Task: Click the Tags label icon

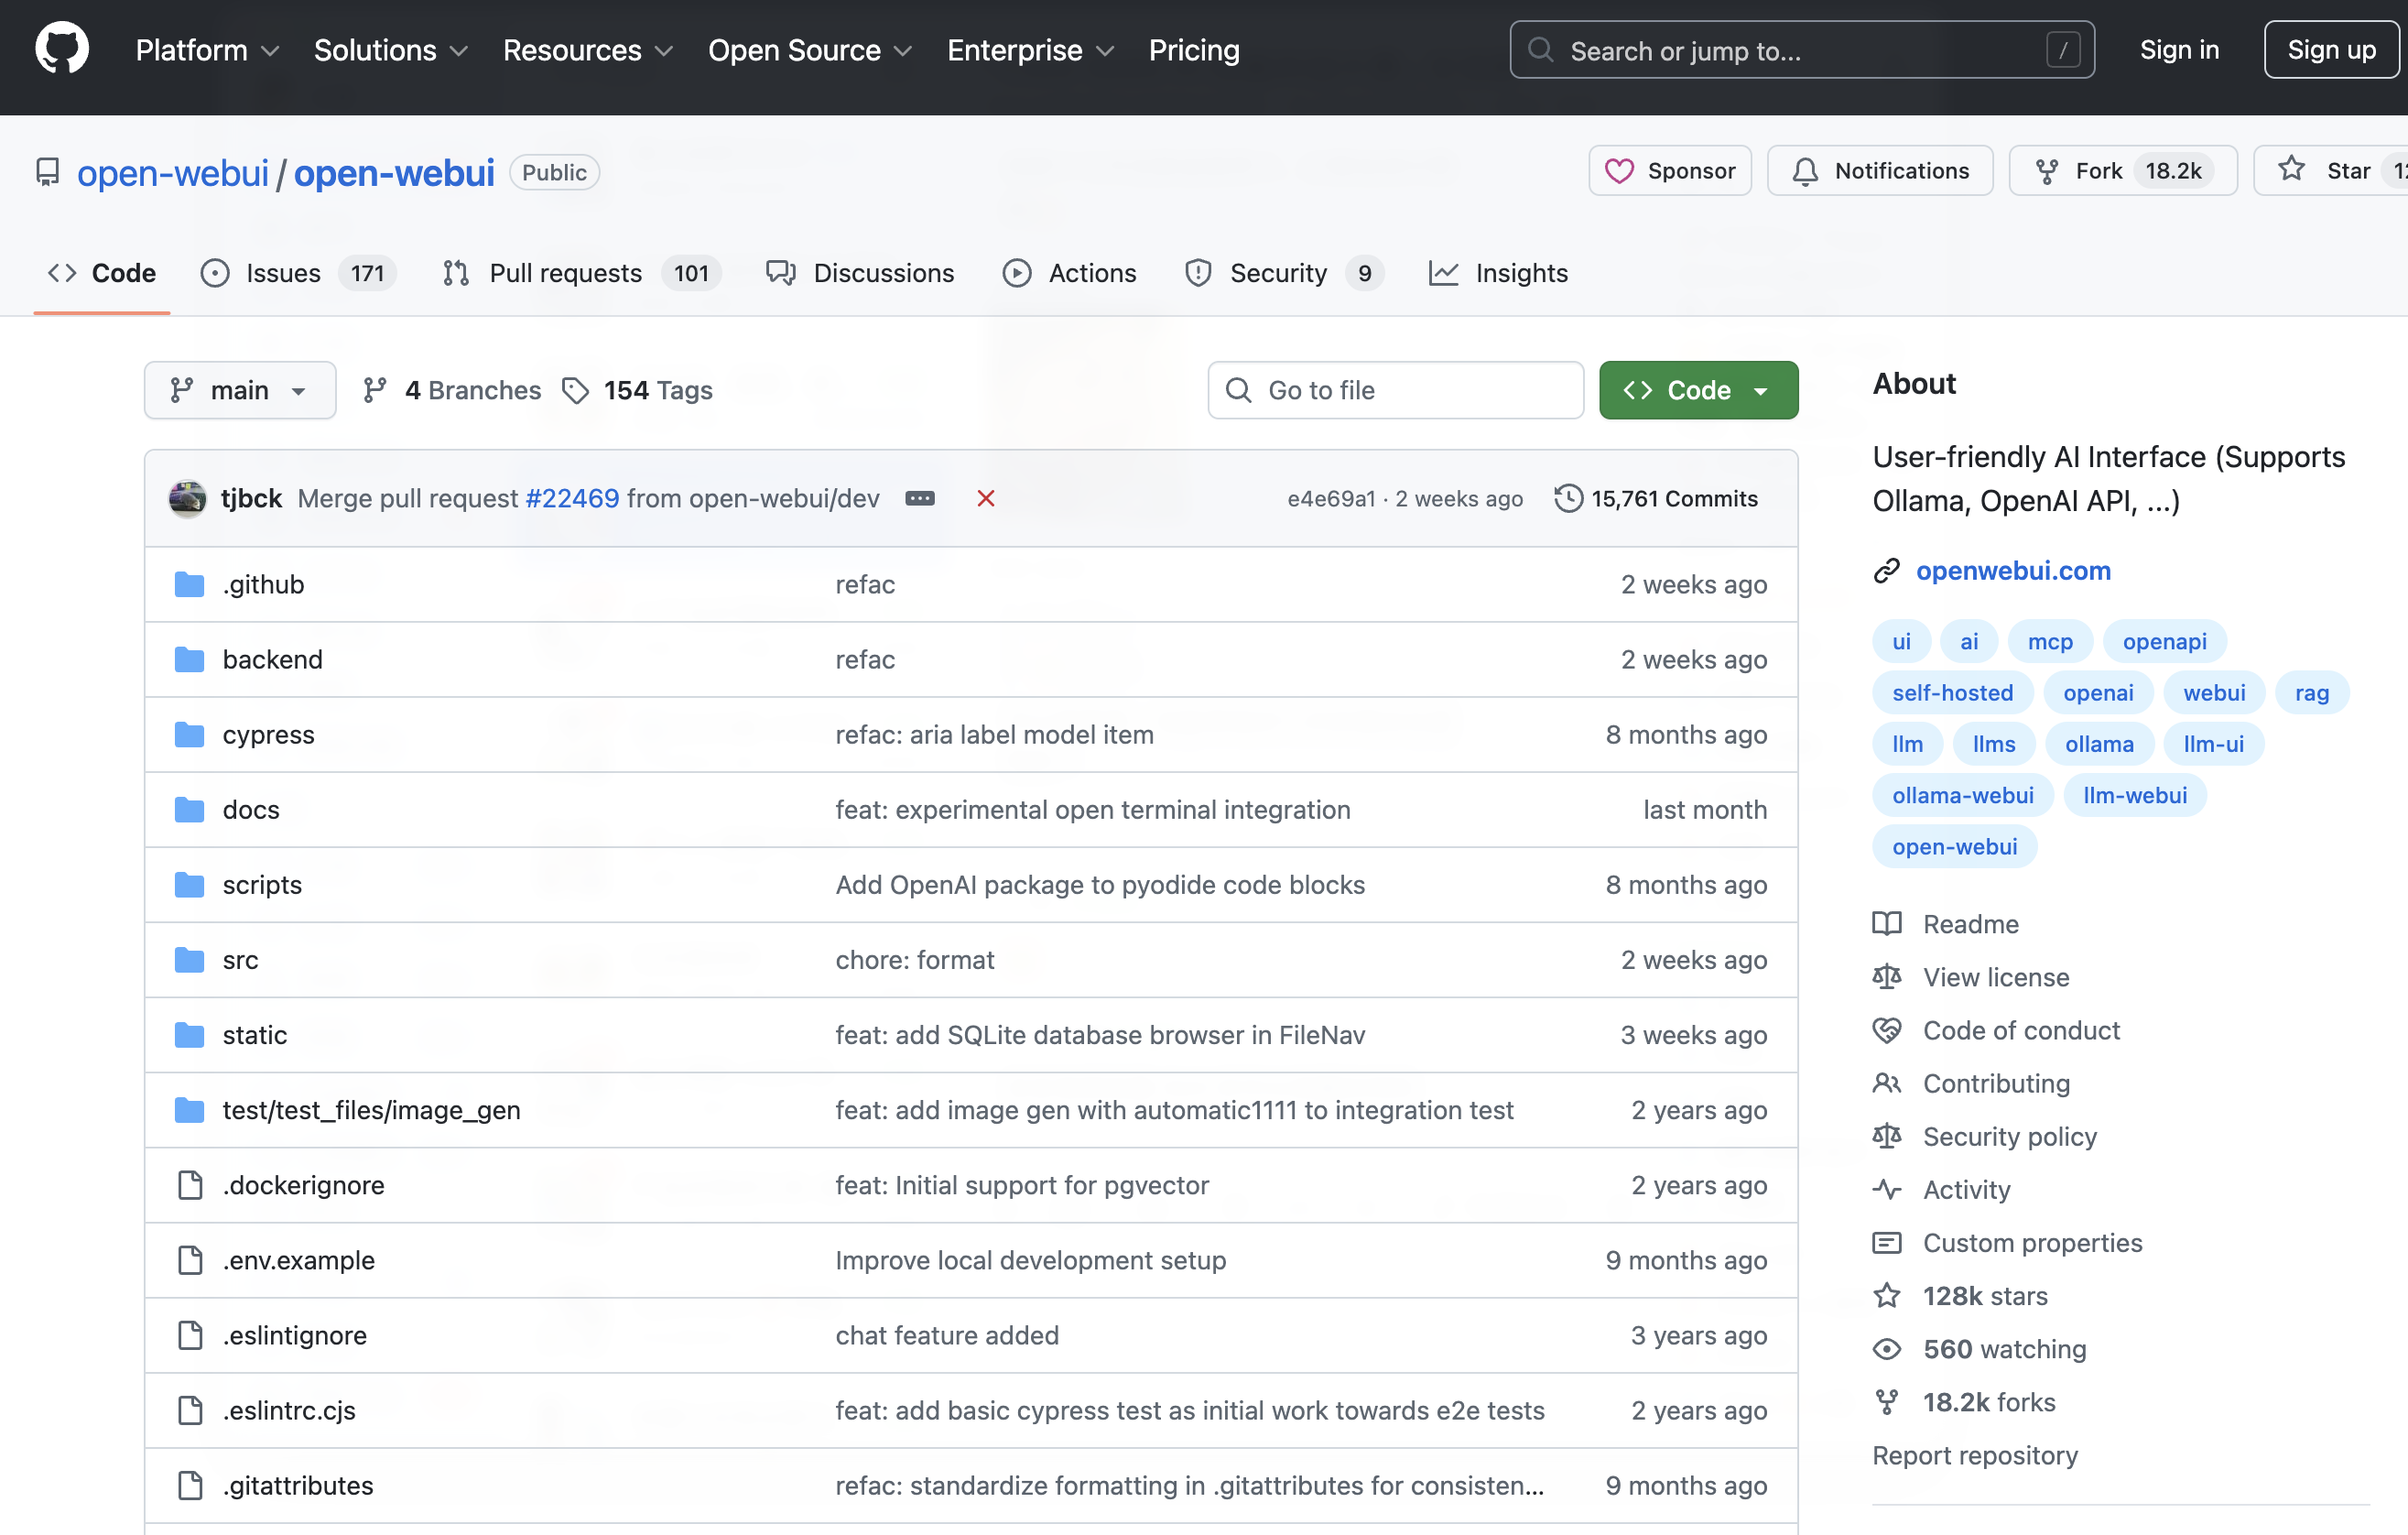Action: 575,390
